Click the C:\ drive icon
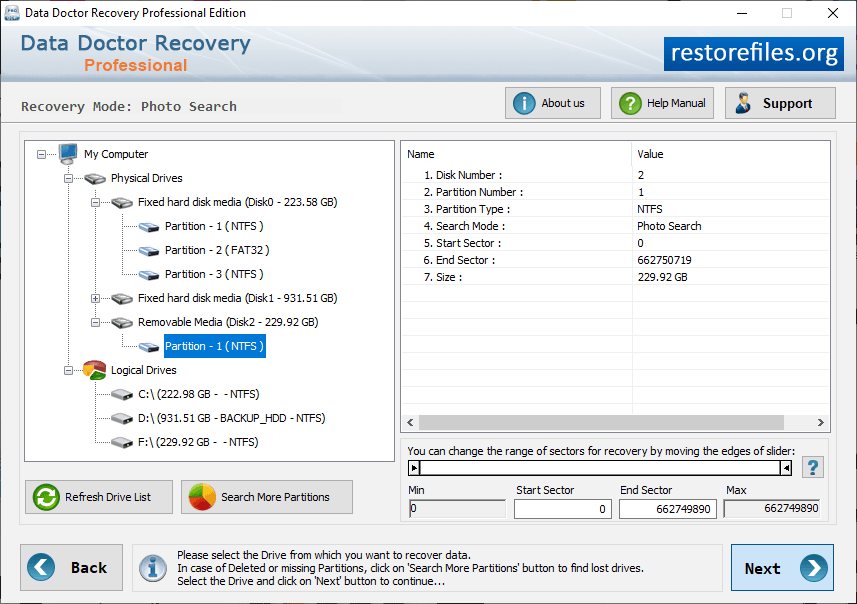Image resolution: width=857 pixels, height=604 pixels. click(x=121, y=394)
